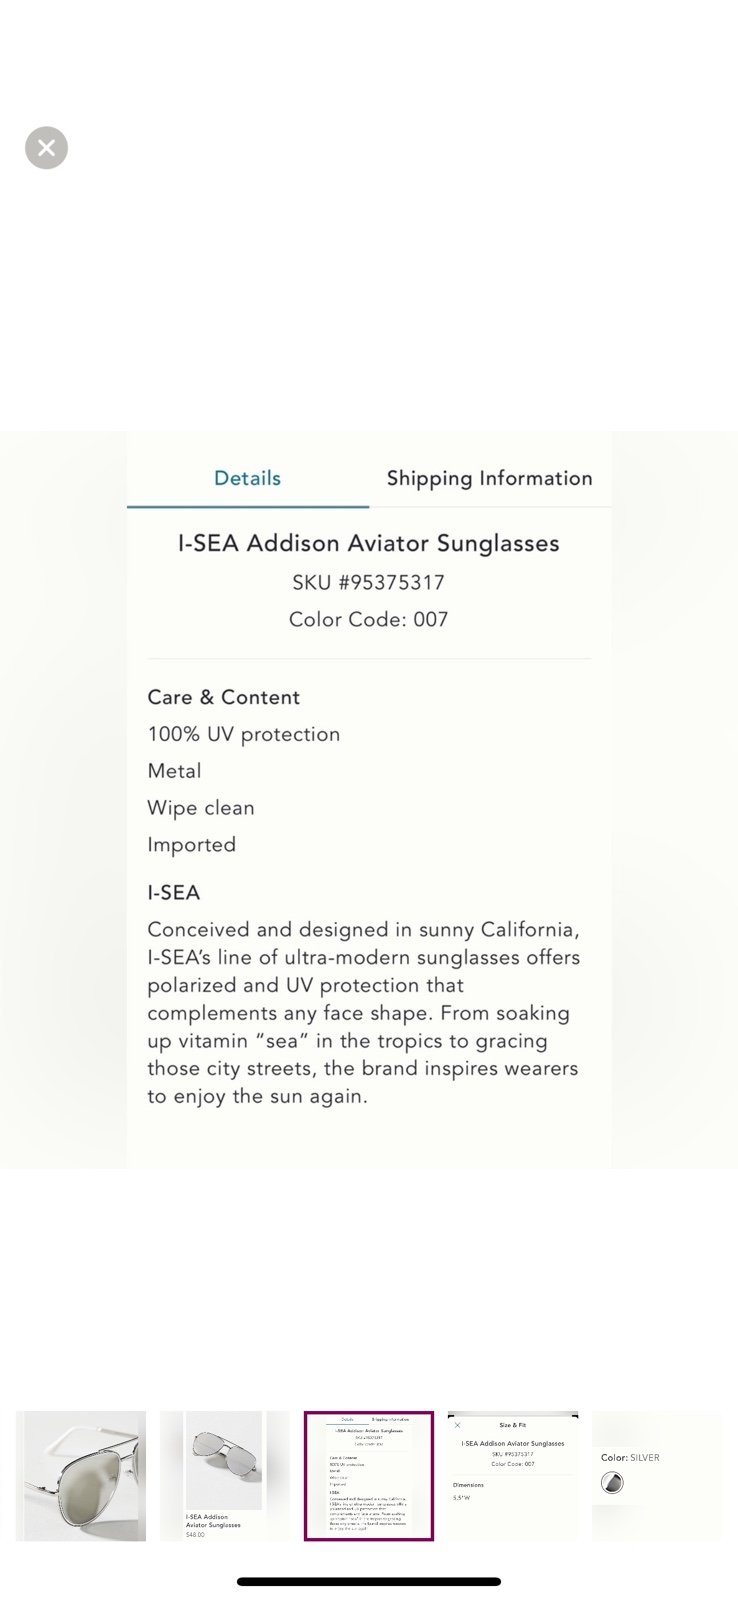738x1600 pixels.
Task: View the Size & Fit thumbnail
Action: (x=513, y=1476)
